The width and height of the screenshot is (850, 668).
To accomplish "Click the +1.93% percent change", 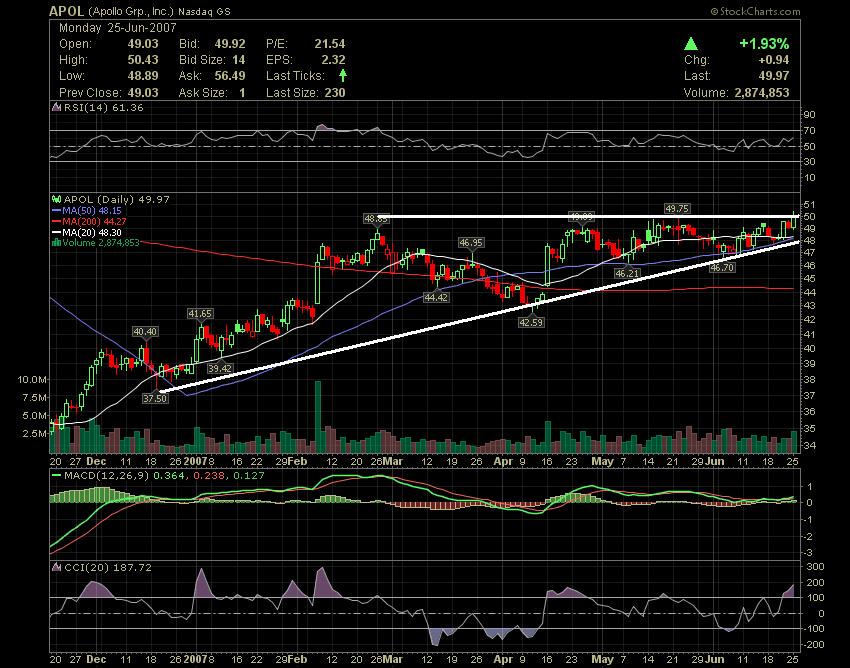I will click(764, 44).
